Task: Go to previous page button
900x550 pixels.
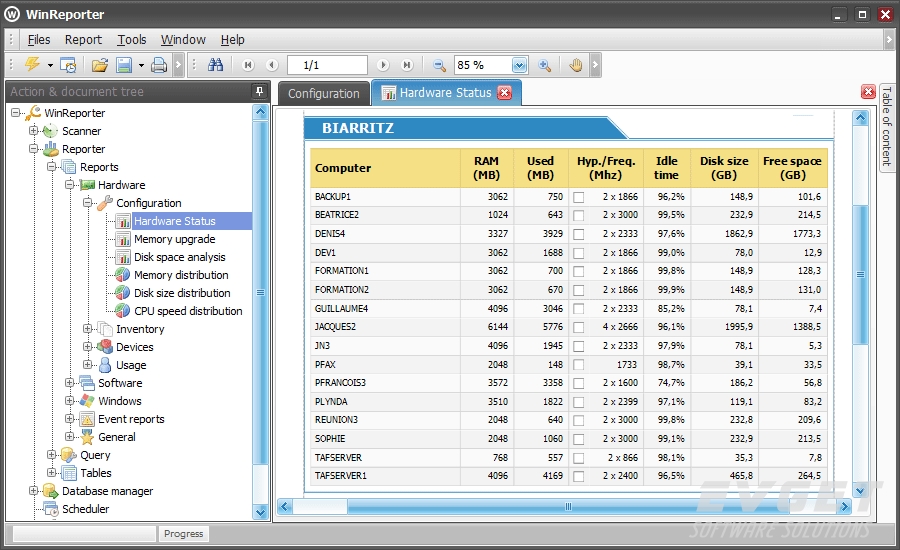Action: point(272,65)
